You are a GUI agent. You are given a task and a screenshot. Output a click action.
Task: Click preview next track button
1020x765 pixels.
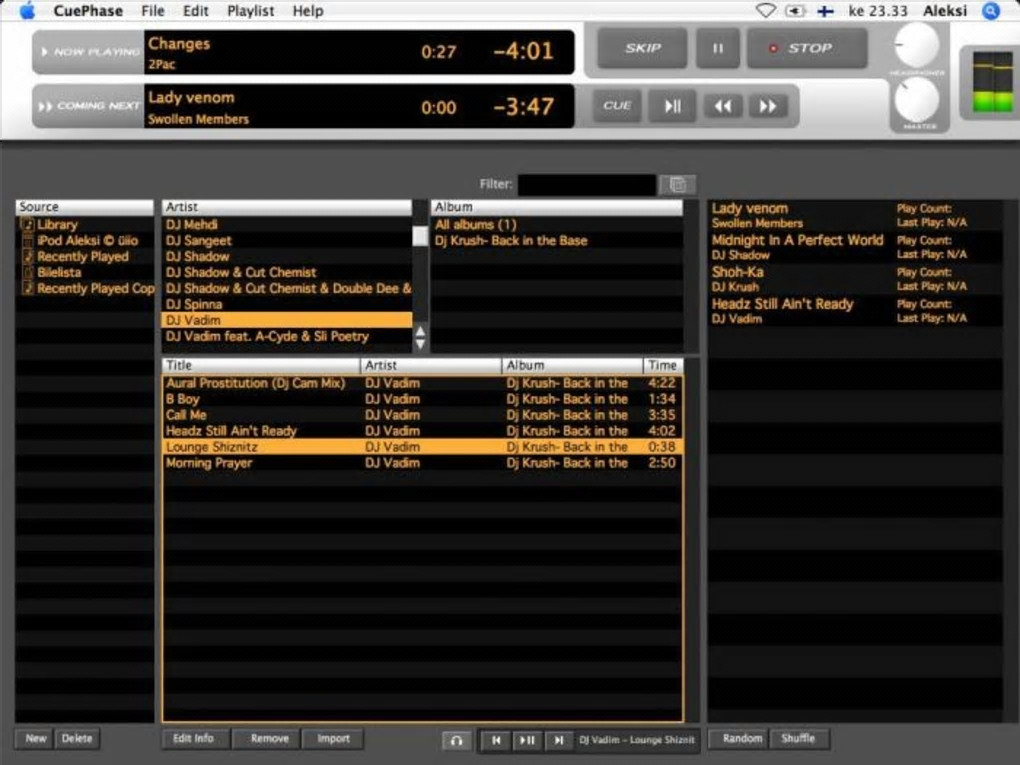[558, 740]
